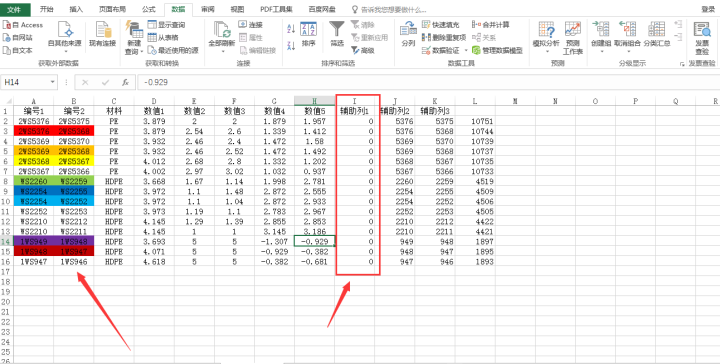Click the 高级 advanced filter button
Image resolution: width=720 pixels, height=364 pixels.
click(362, 50)
